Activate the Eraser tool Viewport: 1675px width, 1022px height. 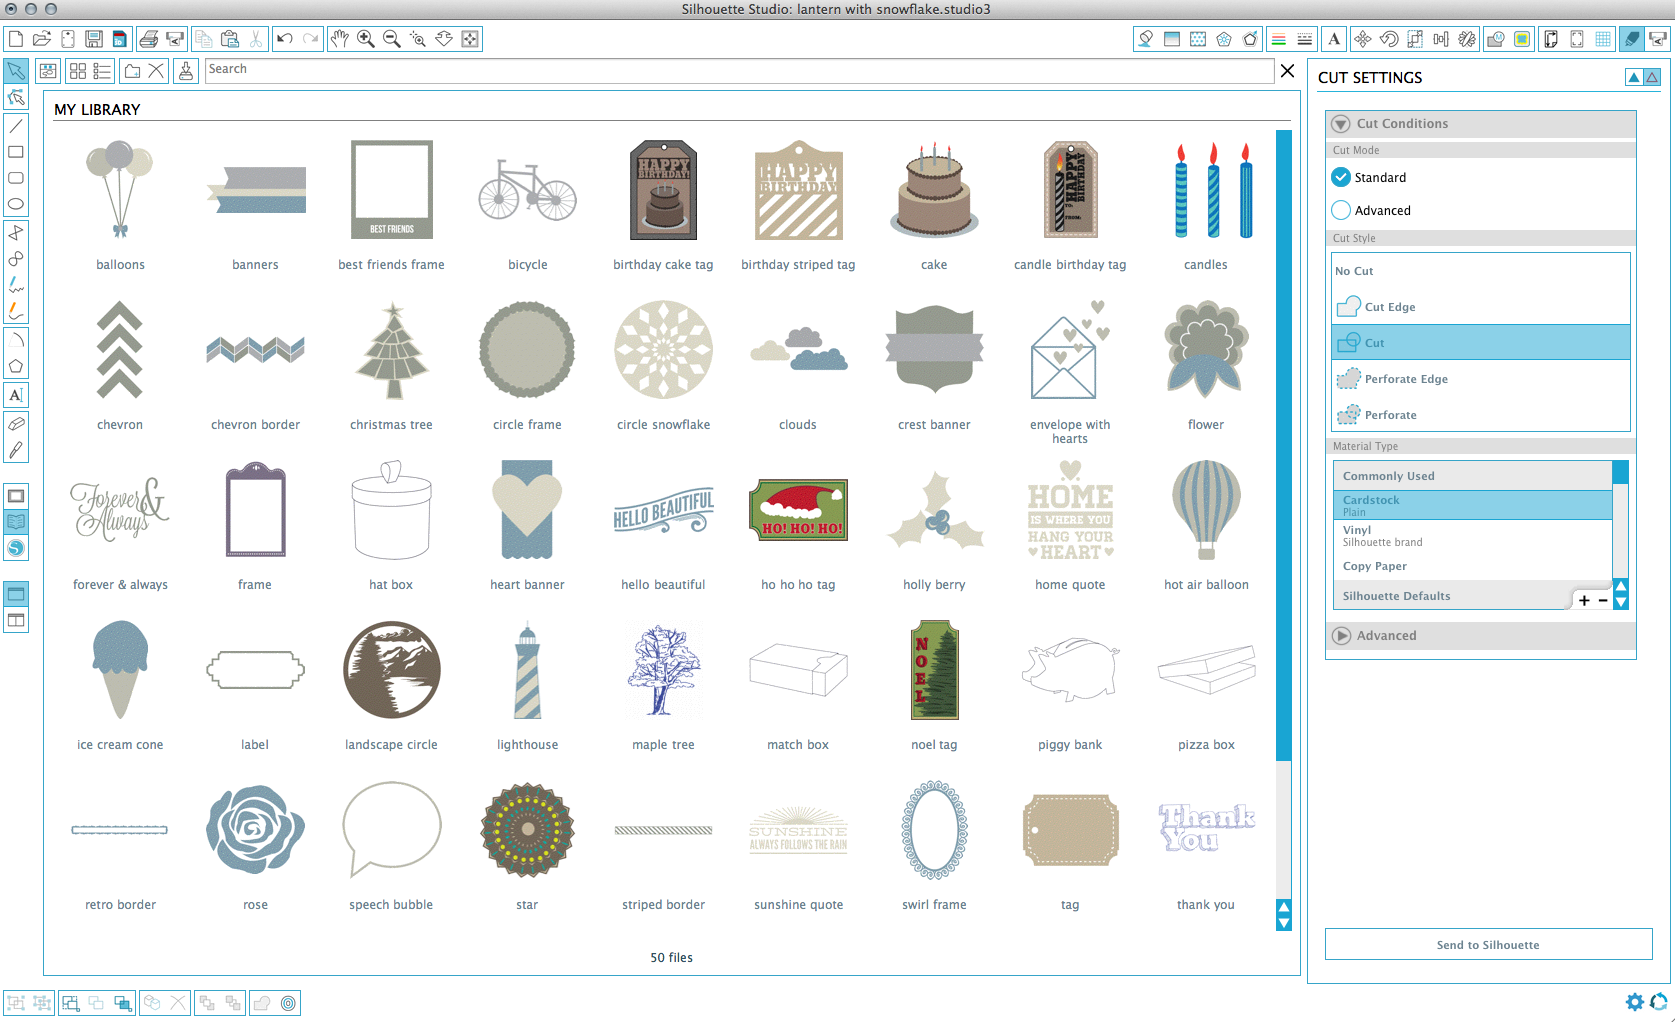tap(16, 420)
